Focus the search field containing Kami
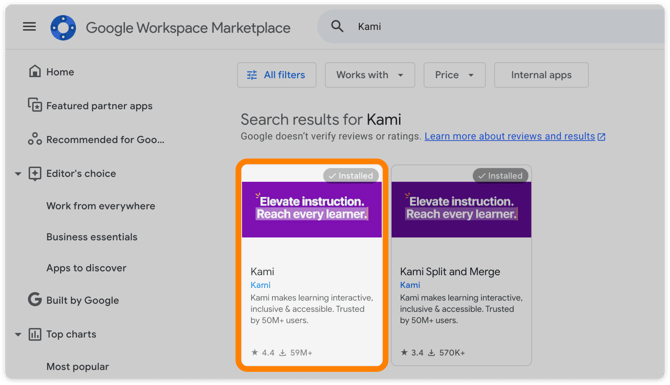Screen dimensions: 670x385 point(491,26)
